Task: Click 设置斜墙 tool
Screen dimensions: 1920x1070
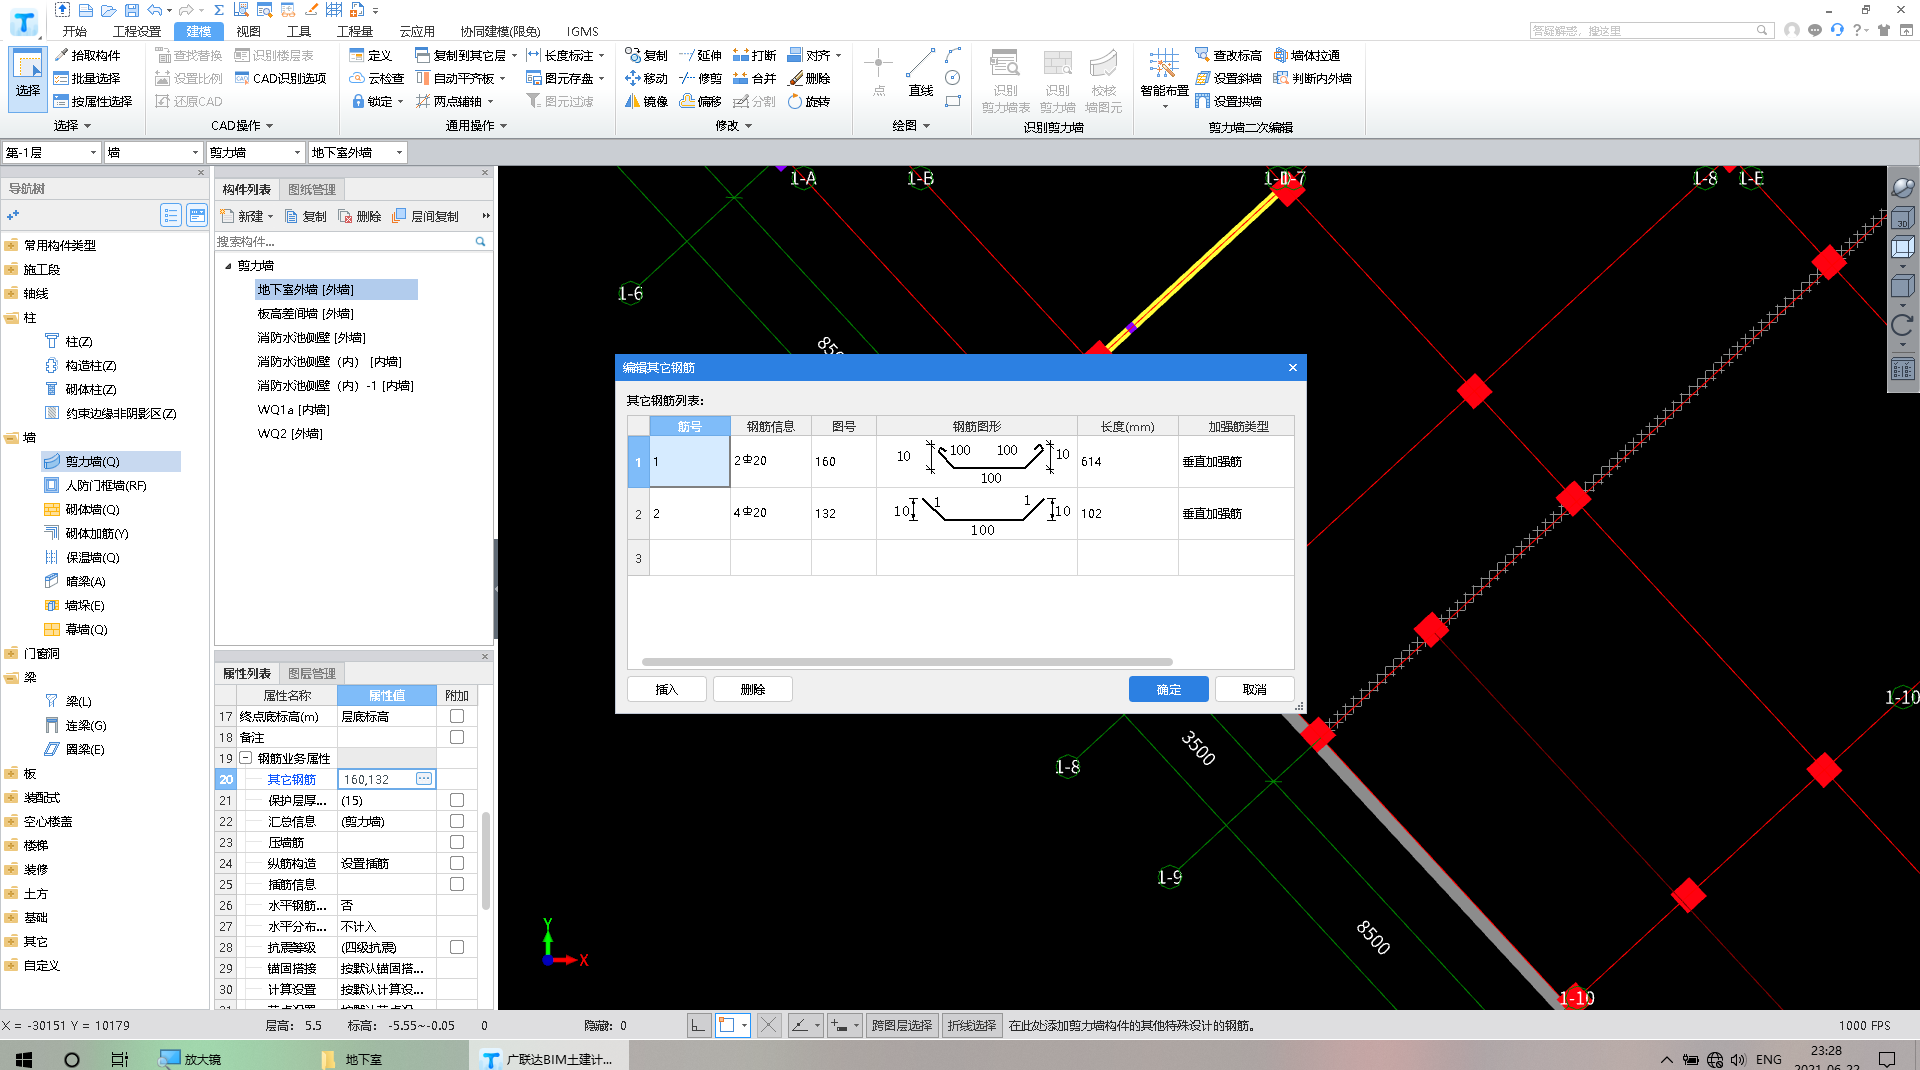Action: (x=1228, y=78)
